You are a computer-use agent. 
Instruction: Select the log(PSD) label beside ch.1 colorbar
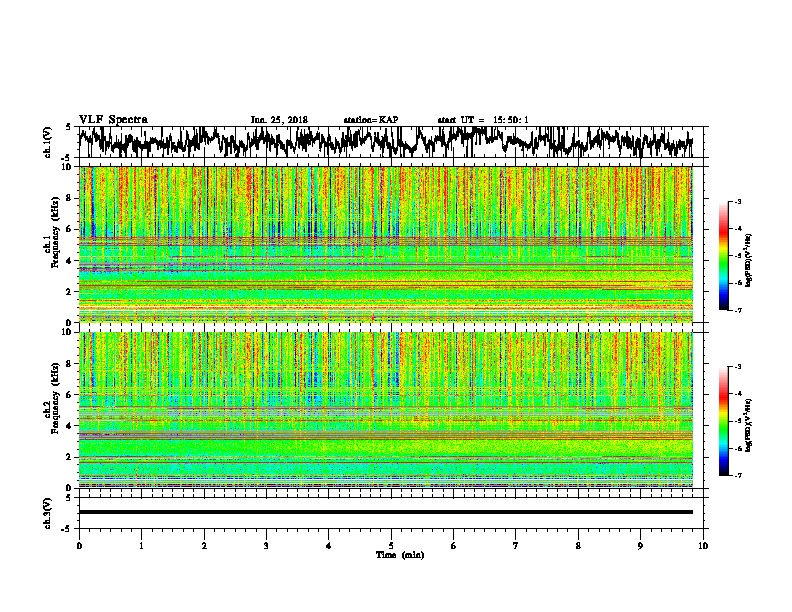tap(748, 260)
